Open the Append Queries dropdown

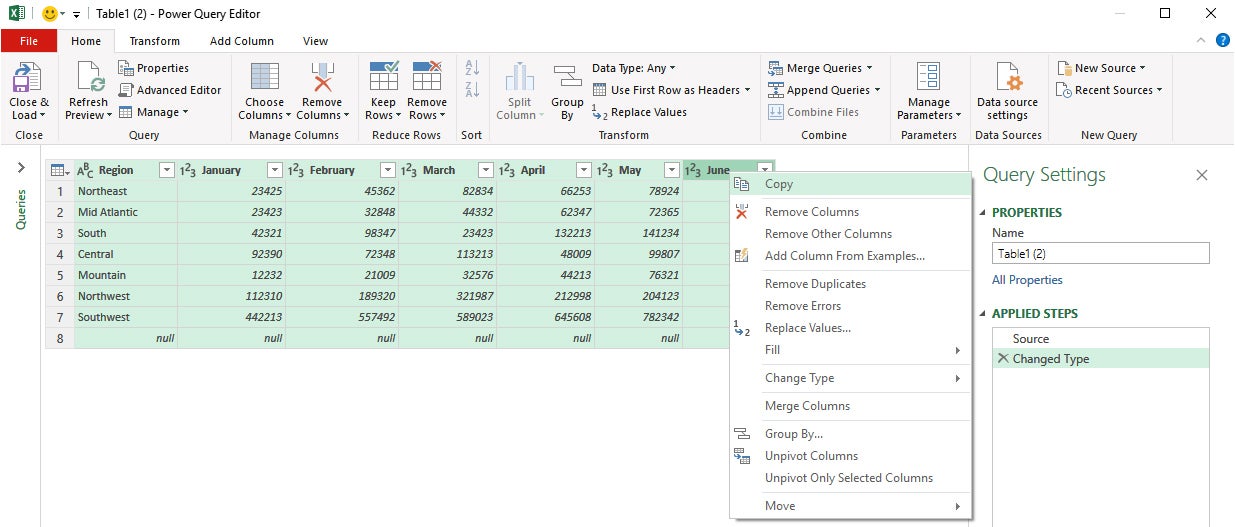coord(825,90)
